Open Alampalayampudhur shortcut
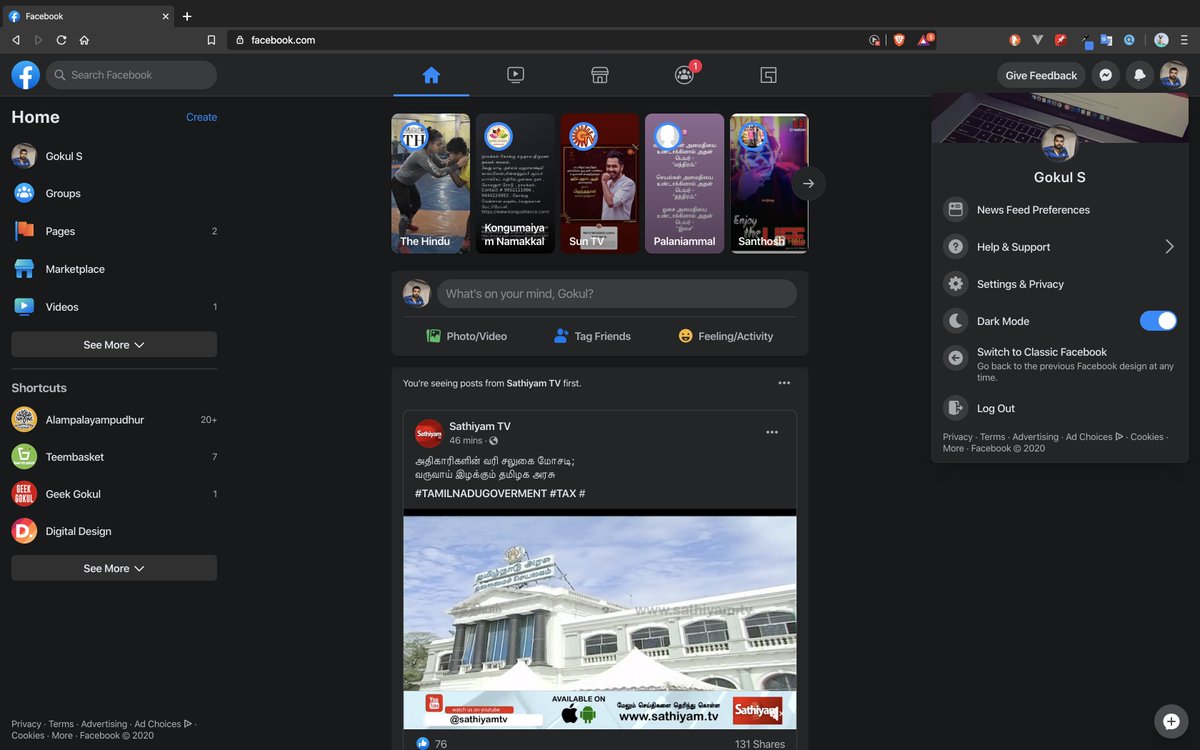Viewport: 1200px width, 750px height. (114, 420)
